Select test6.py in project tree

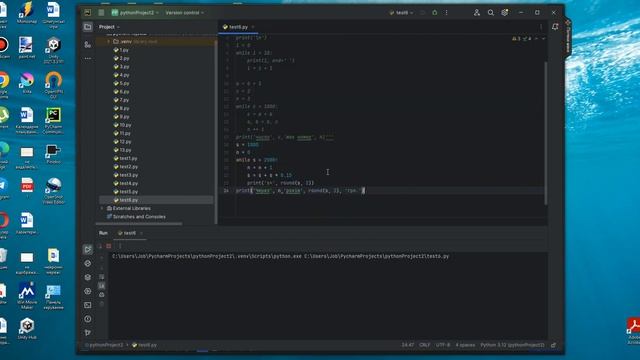tap(126, 200)
